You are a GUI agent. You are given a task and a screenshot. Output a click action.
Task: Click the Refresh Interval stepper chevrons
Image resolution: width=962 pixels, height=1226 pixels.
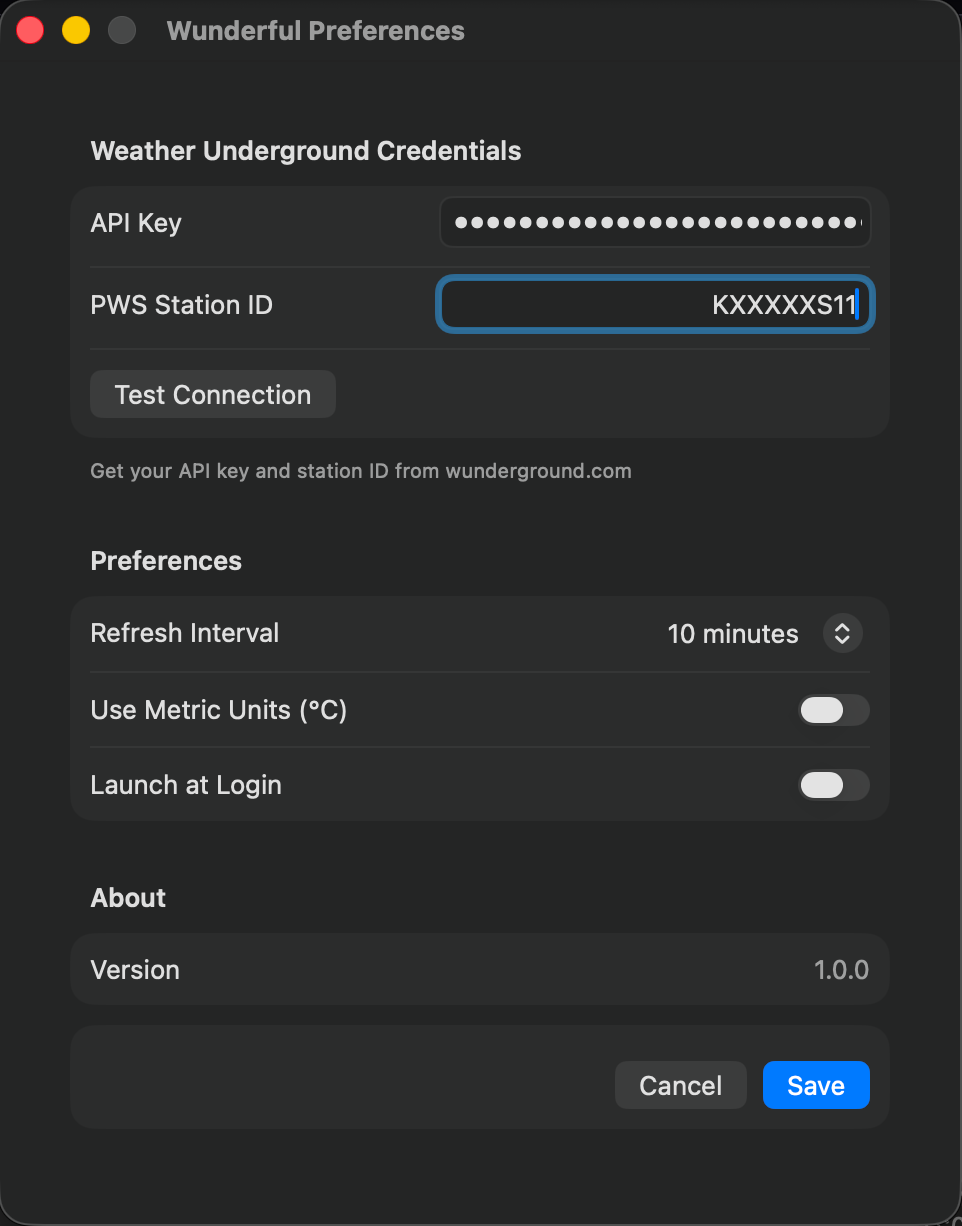point(842,633)
